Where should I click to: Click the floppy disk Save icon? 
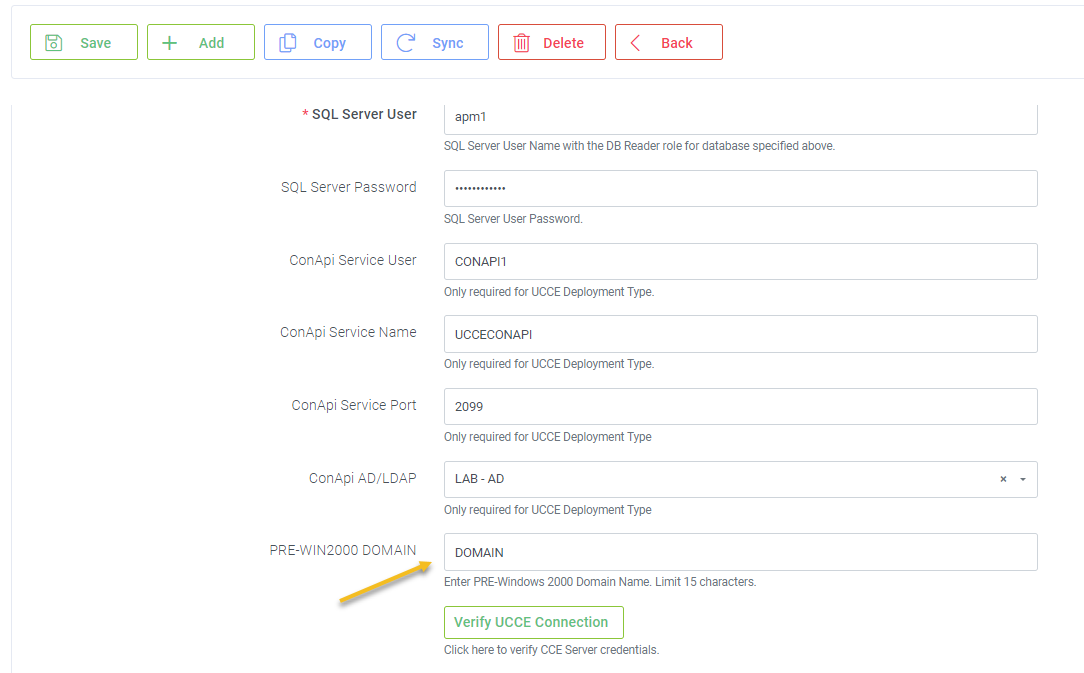tap(54, 43)
